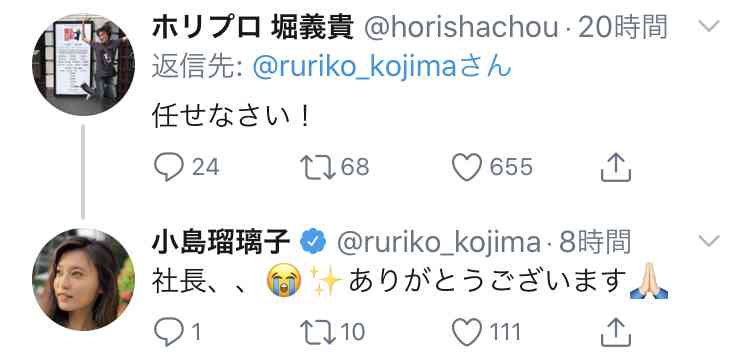Open the @horishachou handle
Screen dimensions: 750x364
point(462,28)
